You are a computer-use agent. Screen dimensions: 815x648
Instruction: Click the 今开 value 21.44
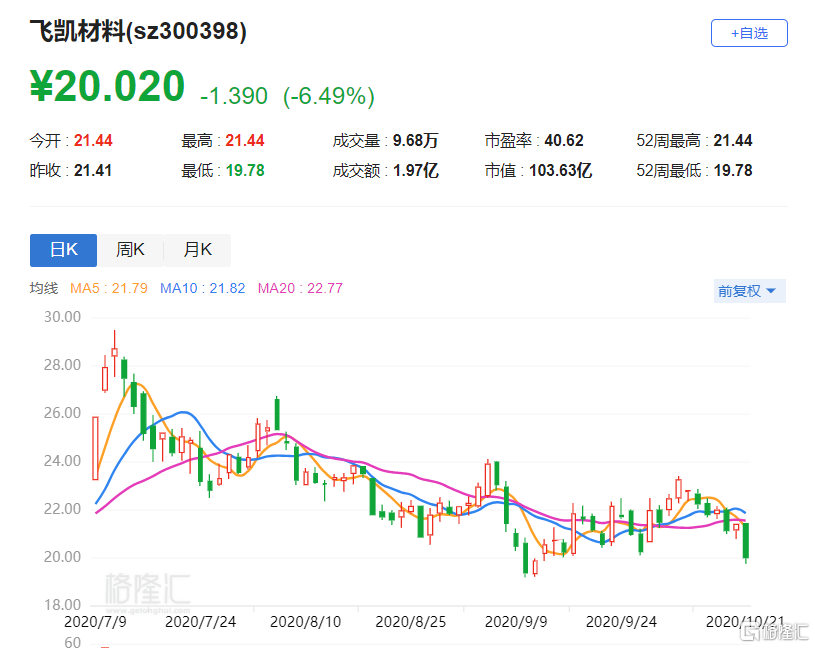coord(93,140)
